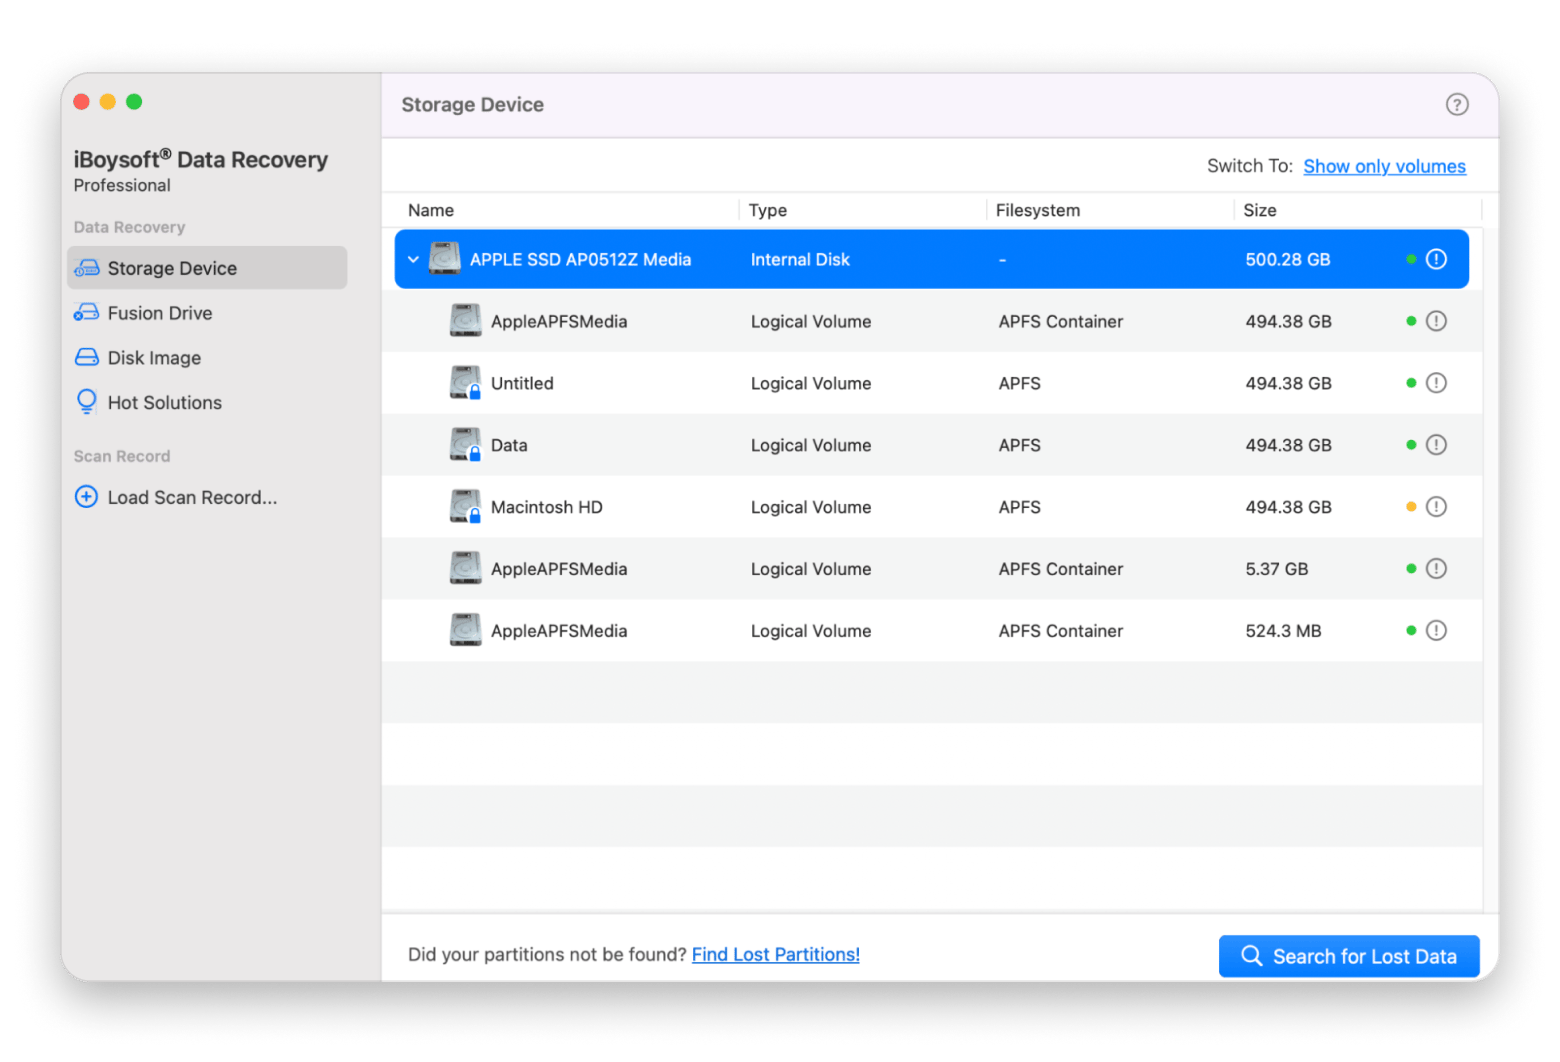The width and height of the screenshot is (1560, 1062).
Task: Select the Data volume name
Action: pos(509,445)
